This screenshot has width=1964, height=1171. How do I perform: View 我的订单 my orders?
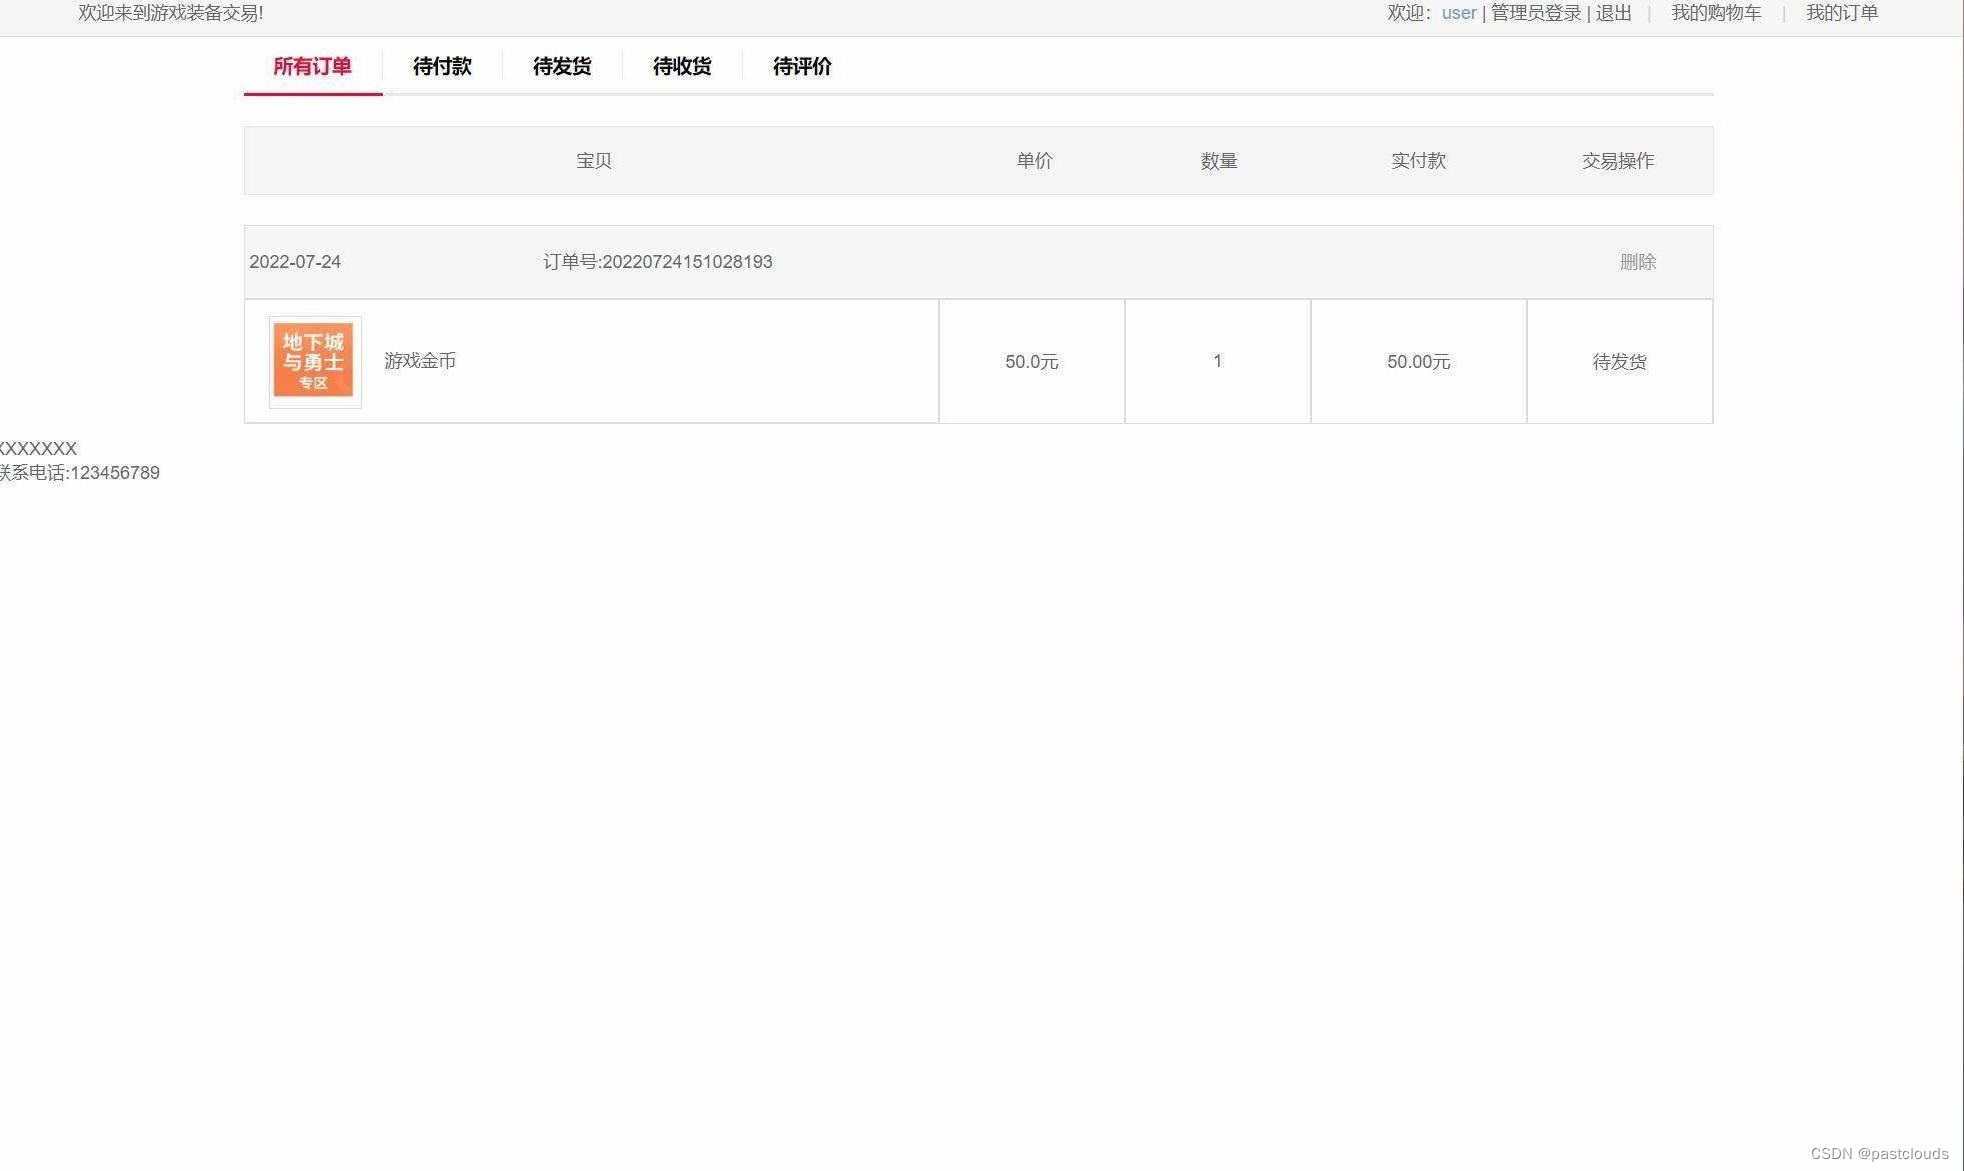(x=1843, y=13)
